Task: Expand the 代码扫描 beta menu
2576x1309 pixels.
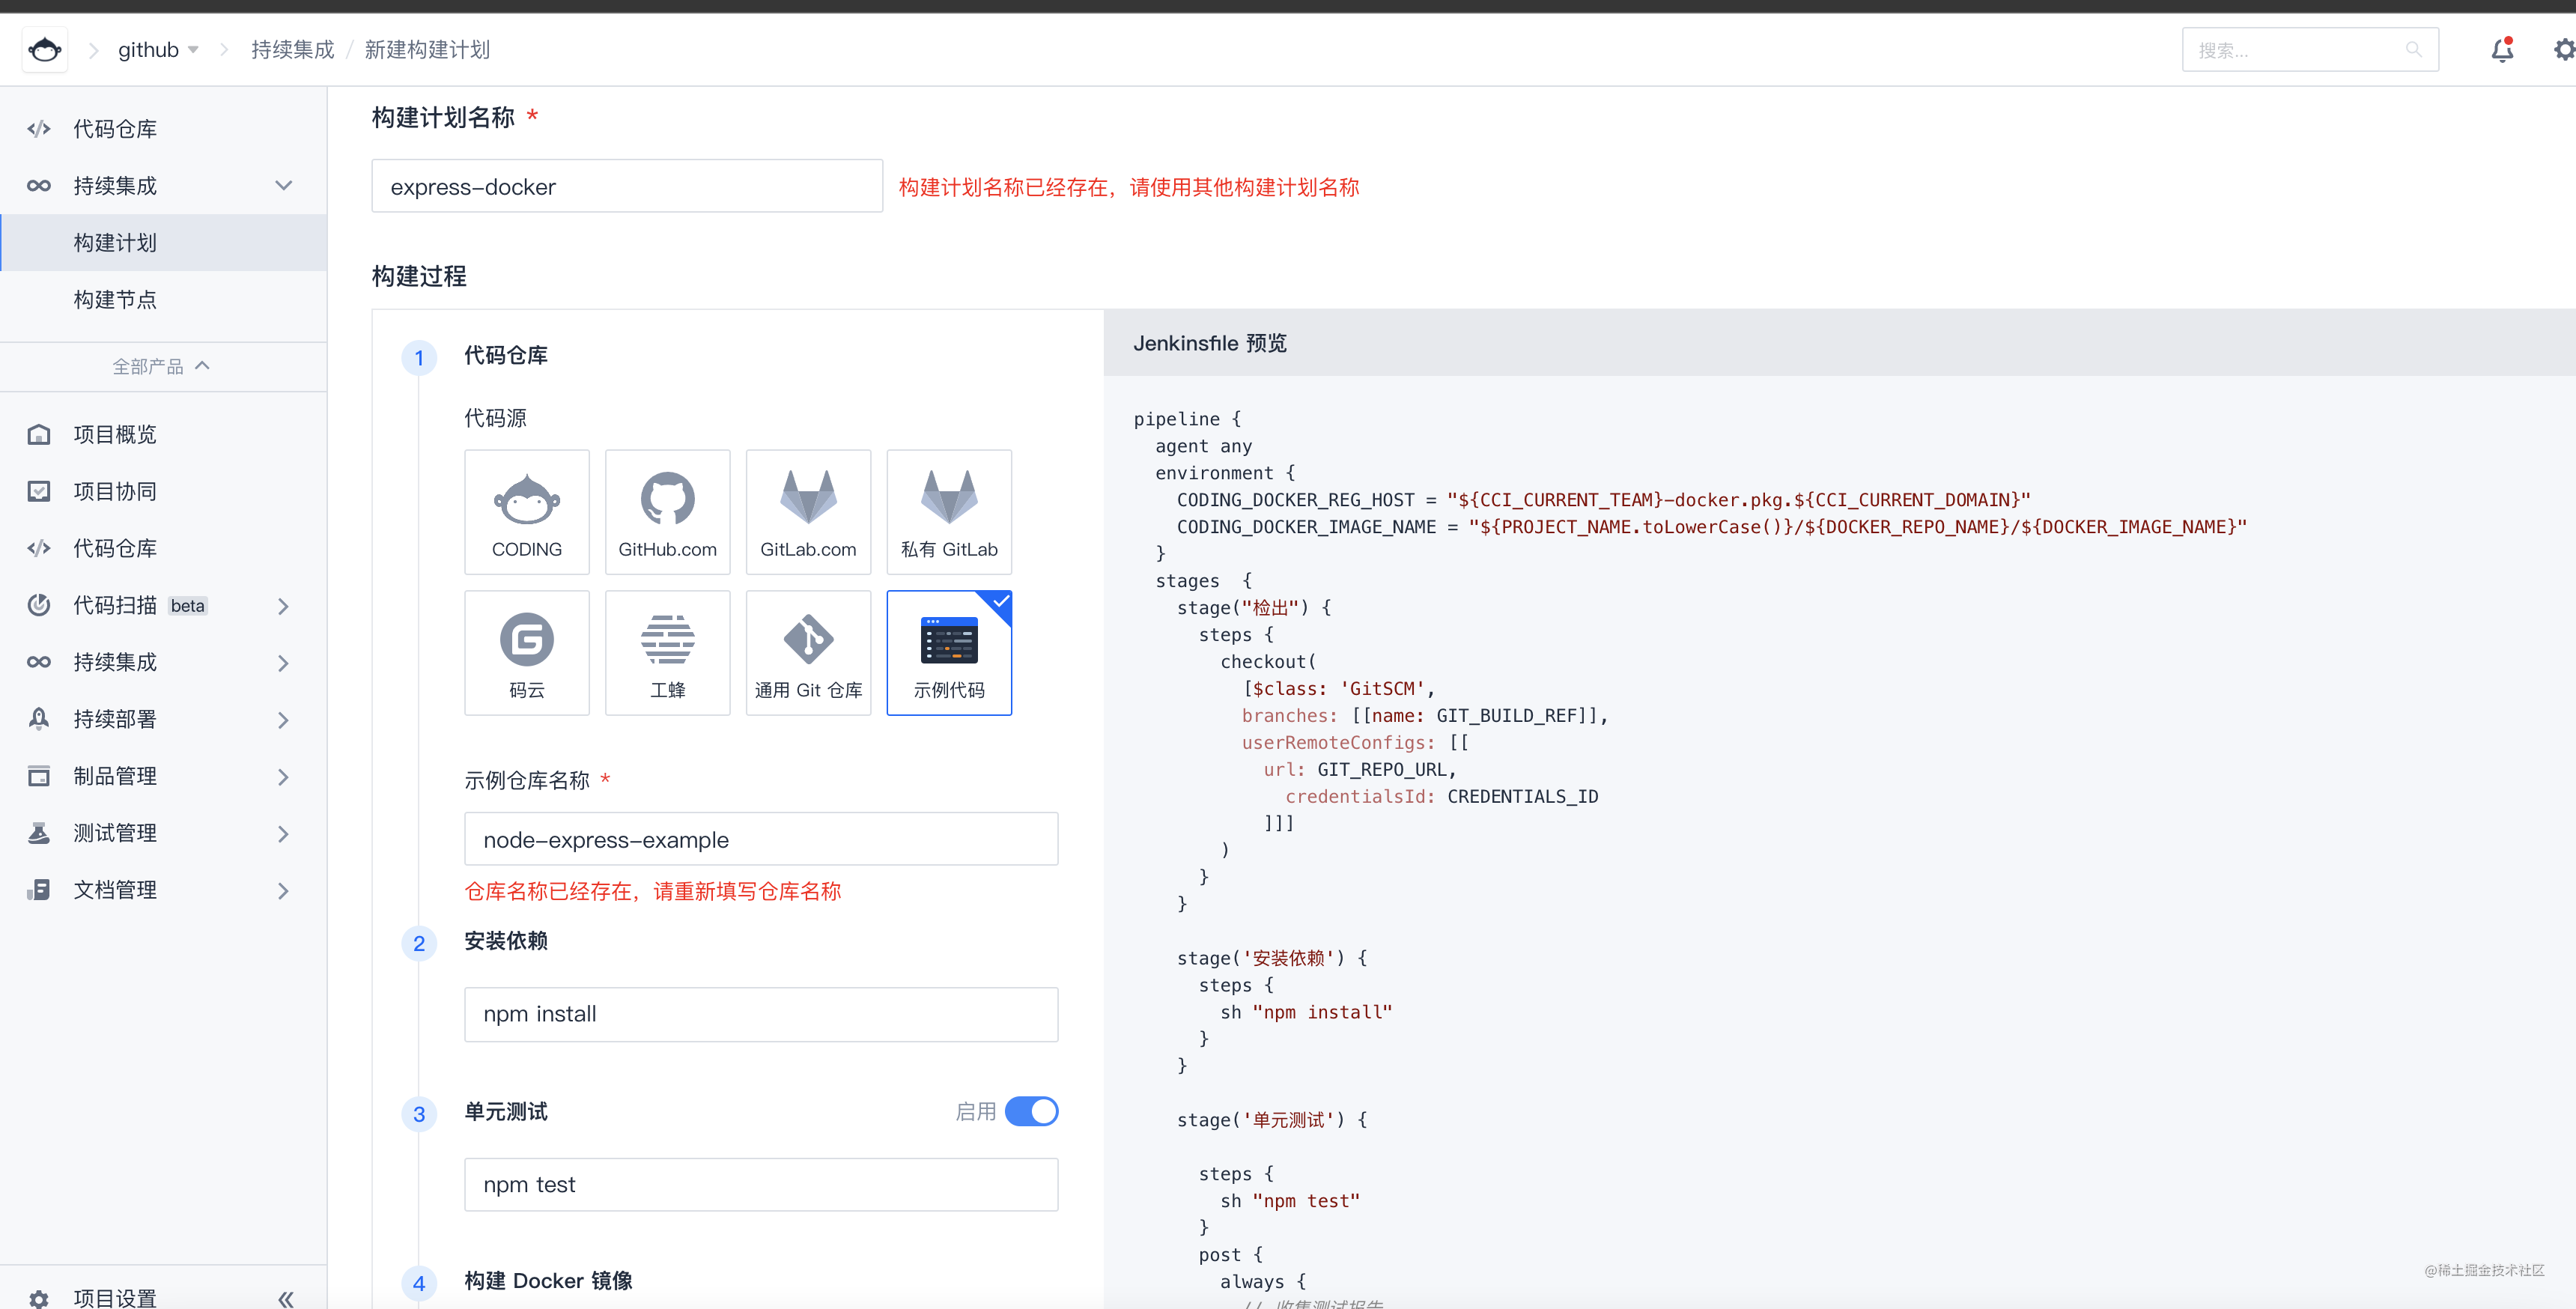Action: pos(163,606)
